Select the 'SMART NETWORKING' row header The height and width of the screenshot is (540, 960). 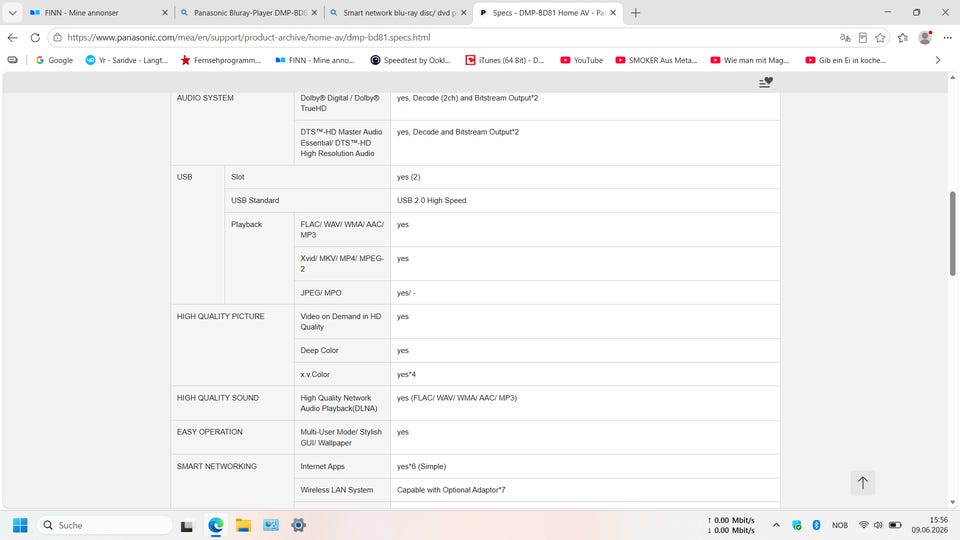[x=233, y=481]
